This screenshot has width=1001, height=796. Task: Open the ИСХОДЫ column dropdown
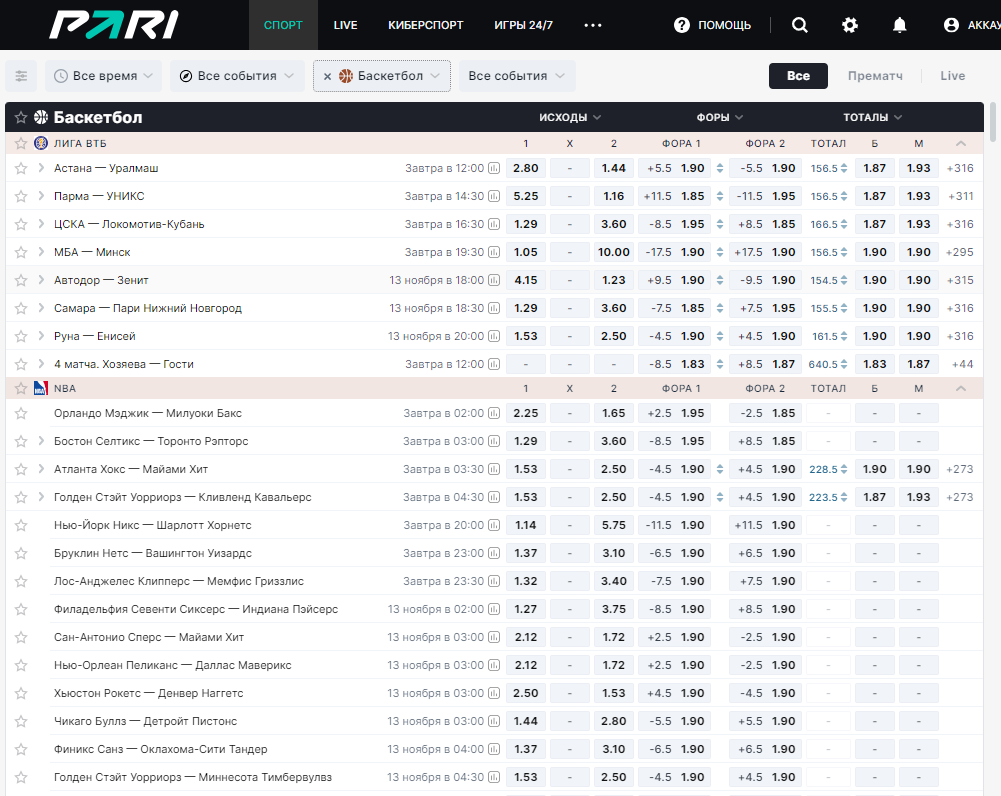tap(570, 117)
